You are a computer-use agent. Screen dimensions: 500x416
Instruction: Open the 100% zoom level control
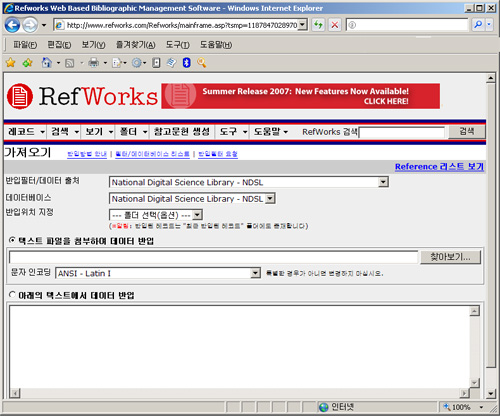(x=463, y=407)
